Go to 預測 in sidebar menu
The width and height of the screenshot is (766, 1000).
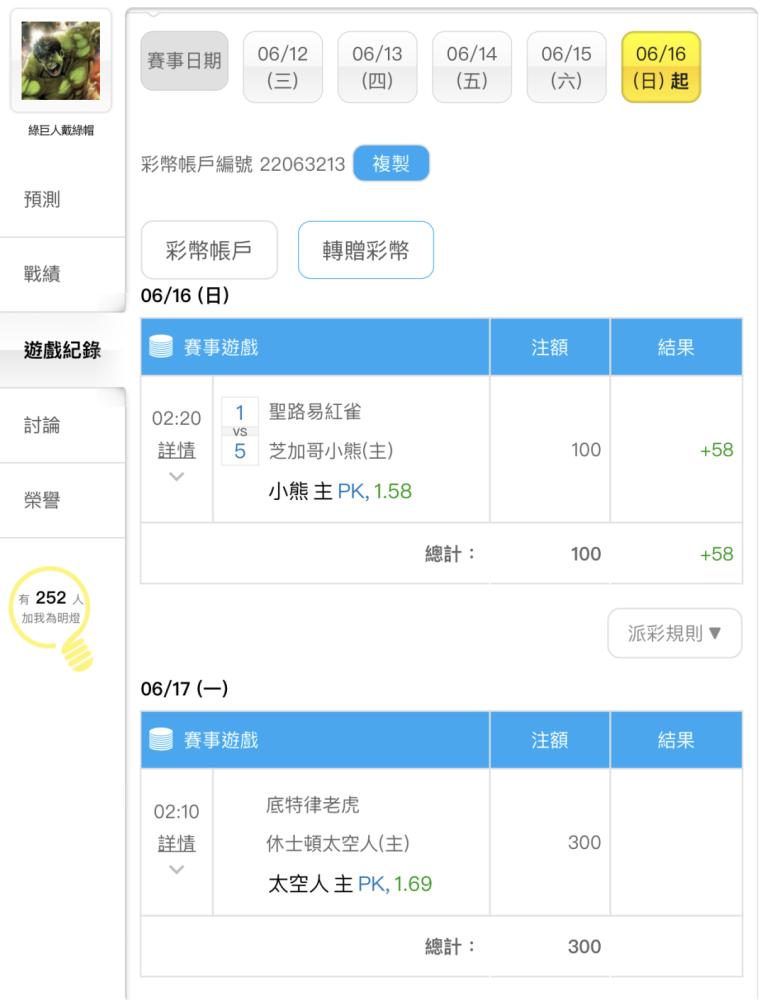pyautogui.click(x=42, y=199)
